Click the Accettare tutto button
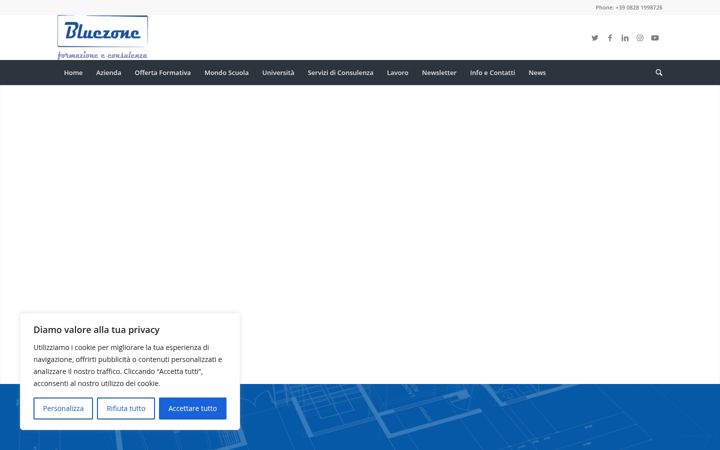The height and width of the screenshot is (450, 720). [192, 408]
